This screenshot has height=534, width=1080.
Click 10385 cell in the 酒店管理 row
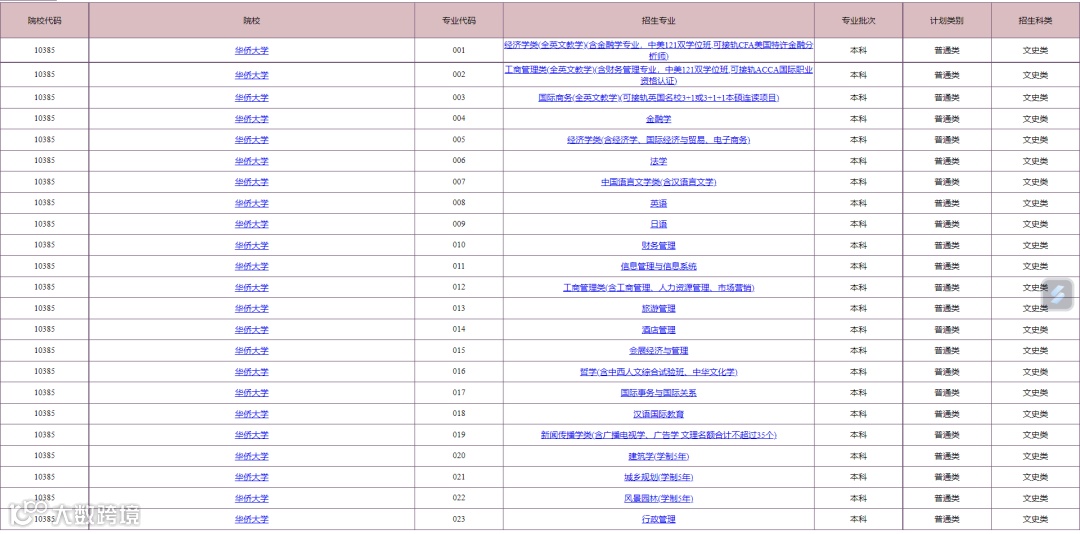click(45, 330)
